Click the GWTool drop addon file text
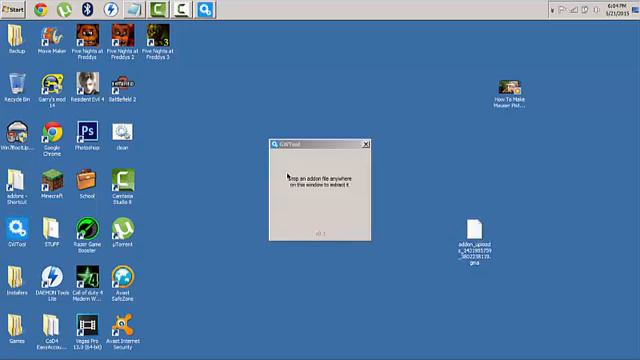Viewport: 640px width, 360px height. (x=320, y=182)
